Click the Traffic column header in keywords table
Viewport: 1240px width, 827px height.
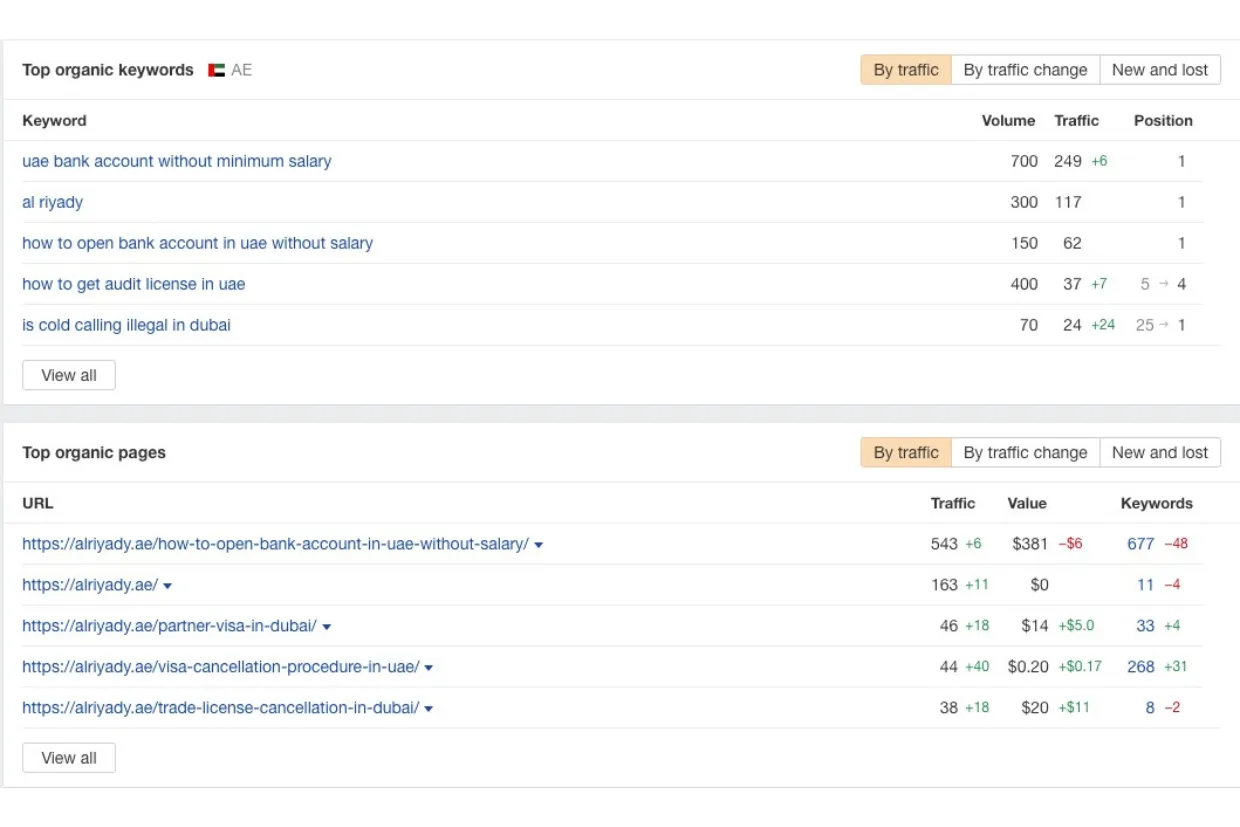(x=1076, y=121)
